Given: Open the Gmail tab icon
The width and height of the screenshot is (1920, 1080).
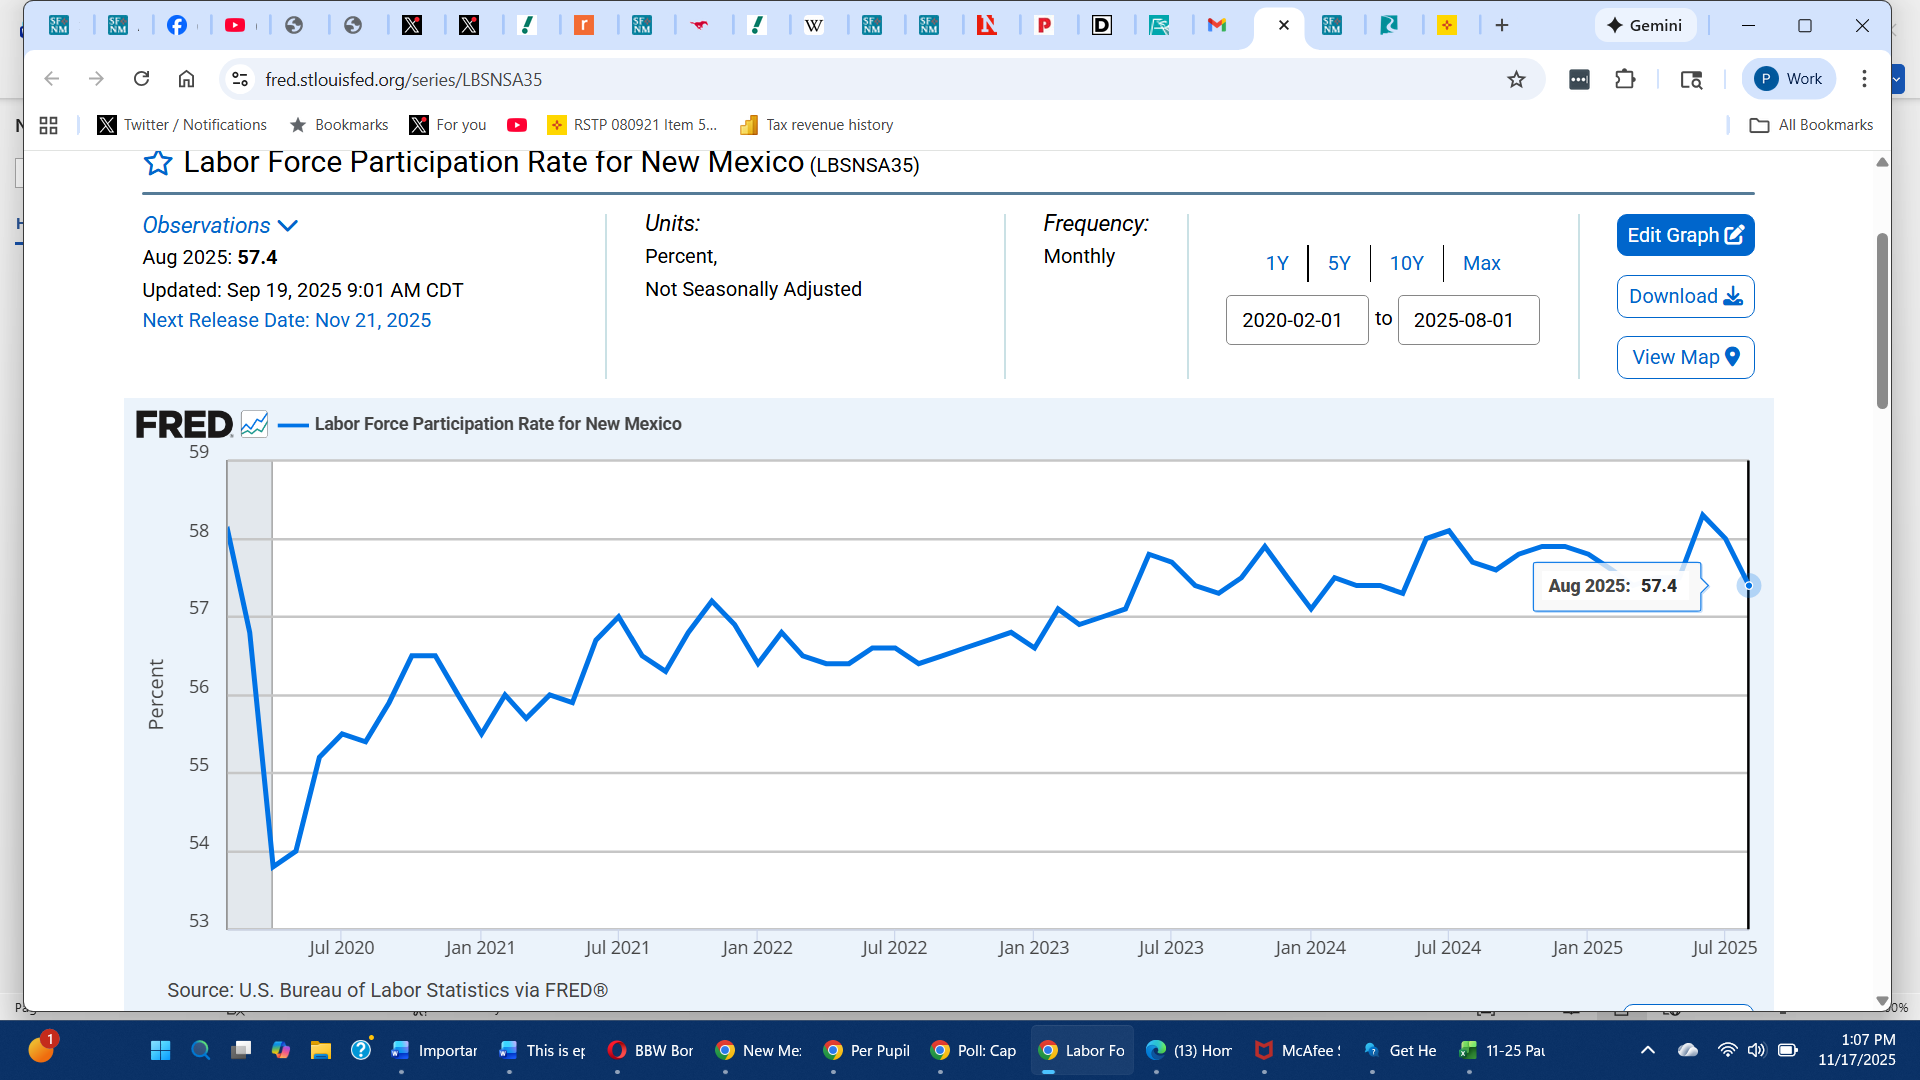Looking at the screenshot, I should (x=1216, y=25).
